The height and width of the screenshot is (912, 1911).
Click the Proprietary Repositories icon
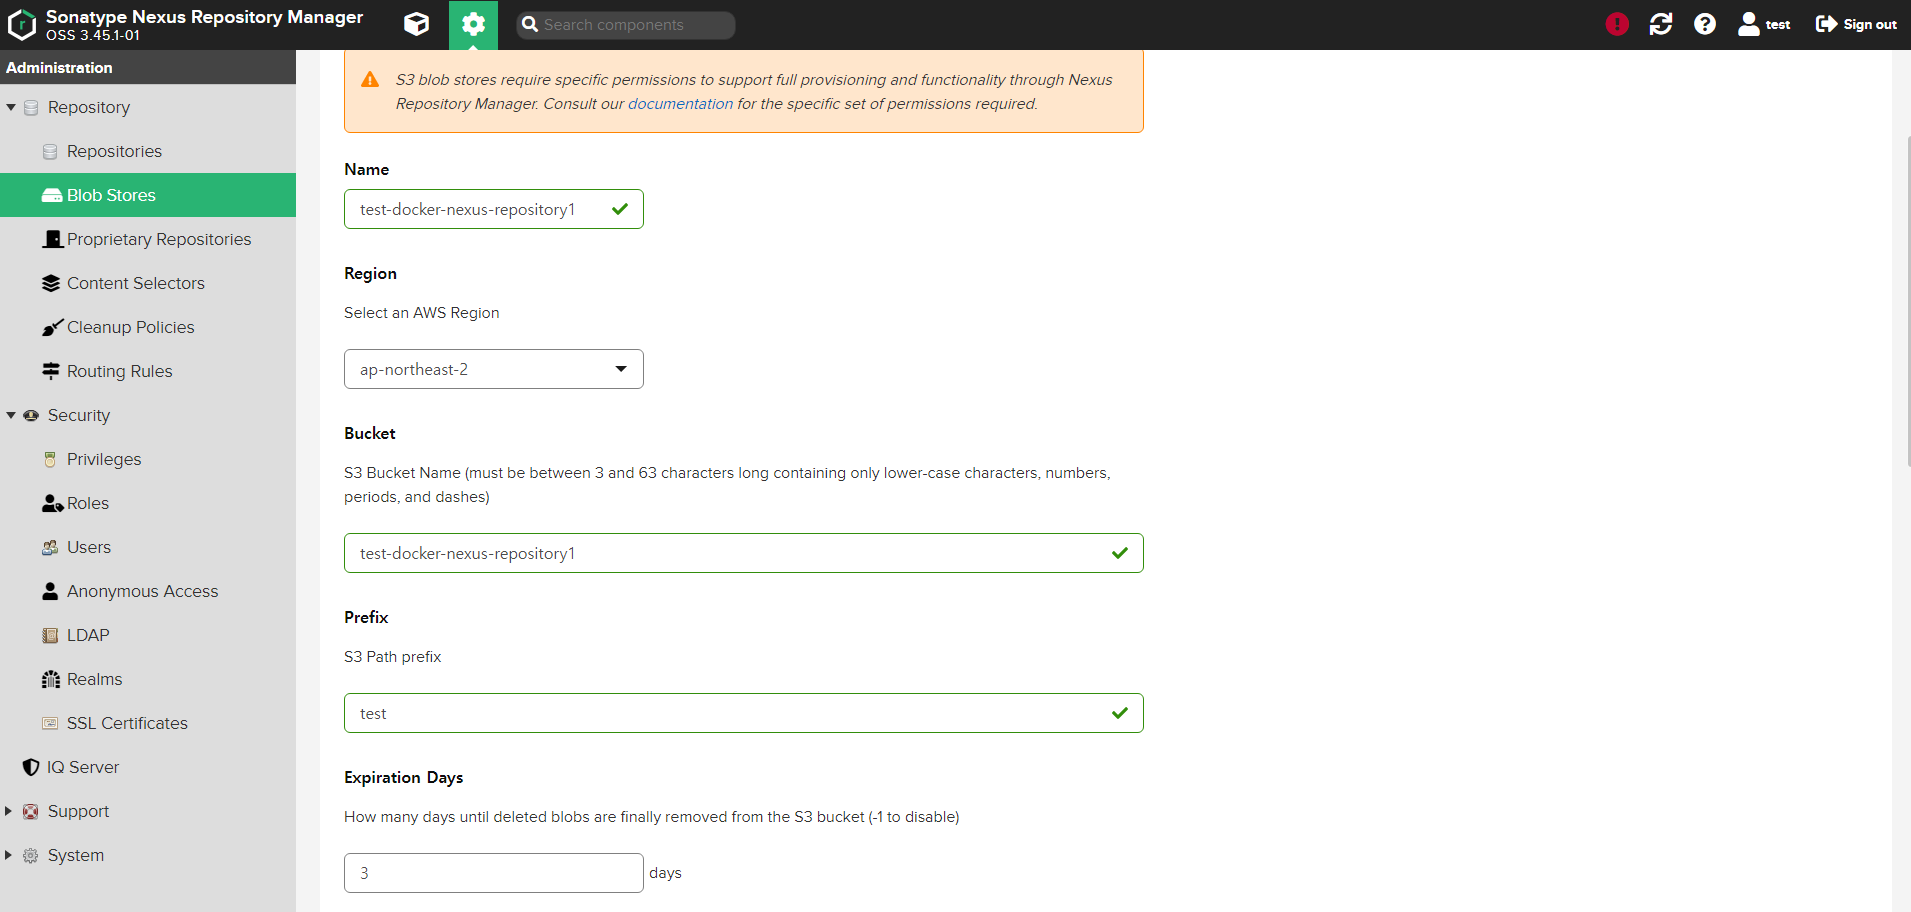52,239
